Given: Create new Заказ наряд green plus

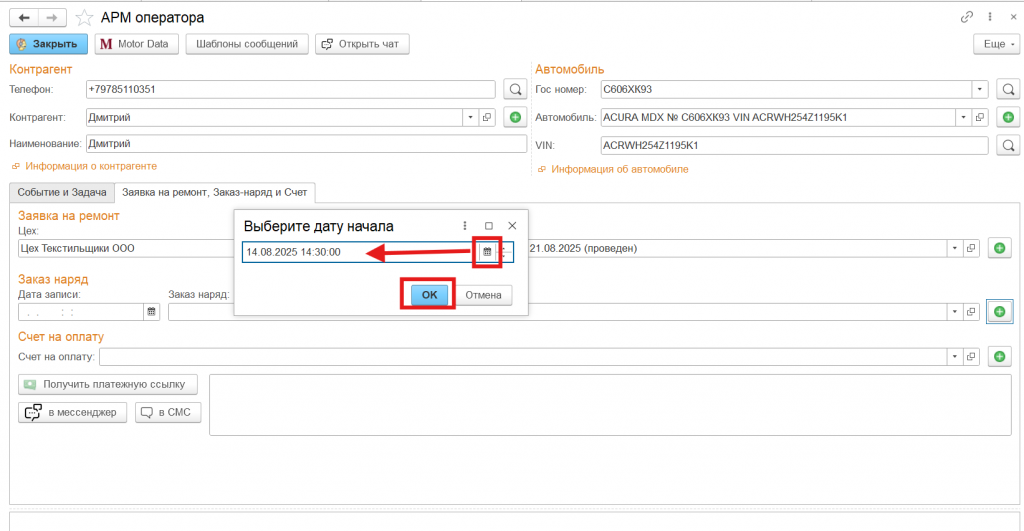Looking at the screenshot, I should 998,312.
